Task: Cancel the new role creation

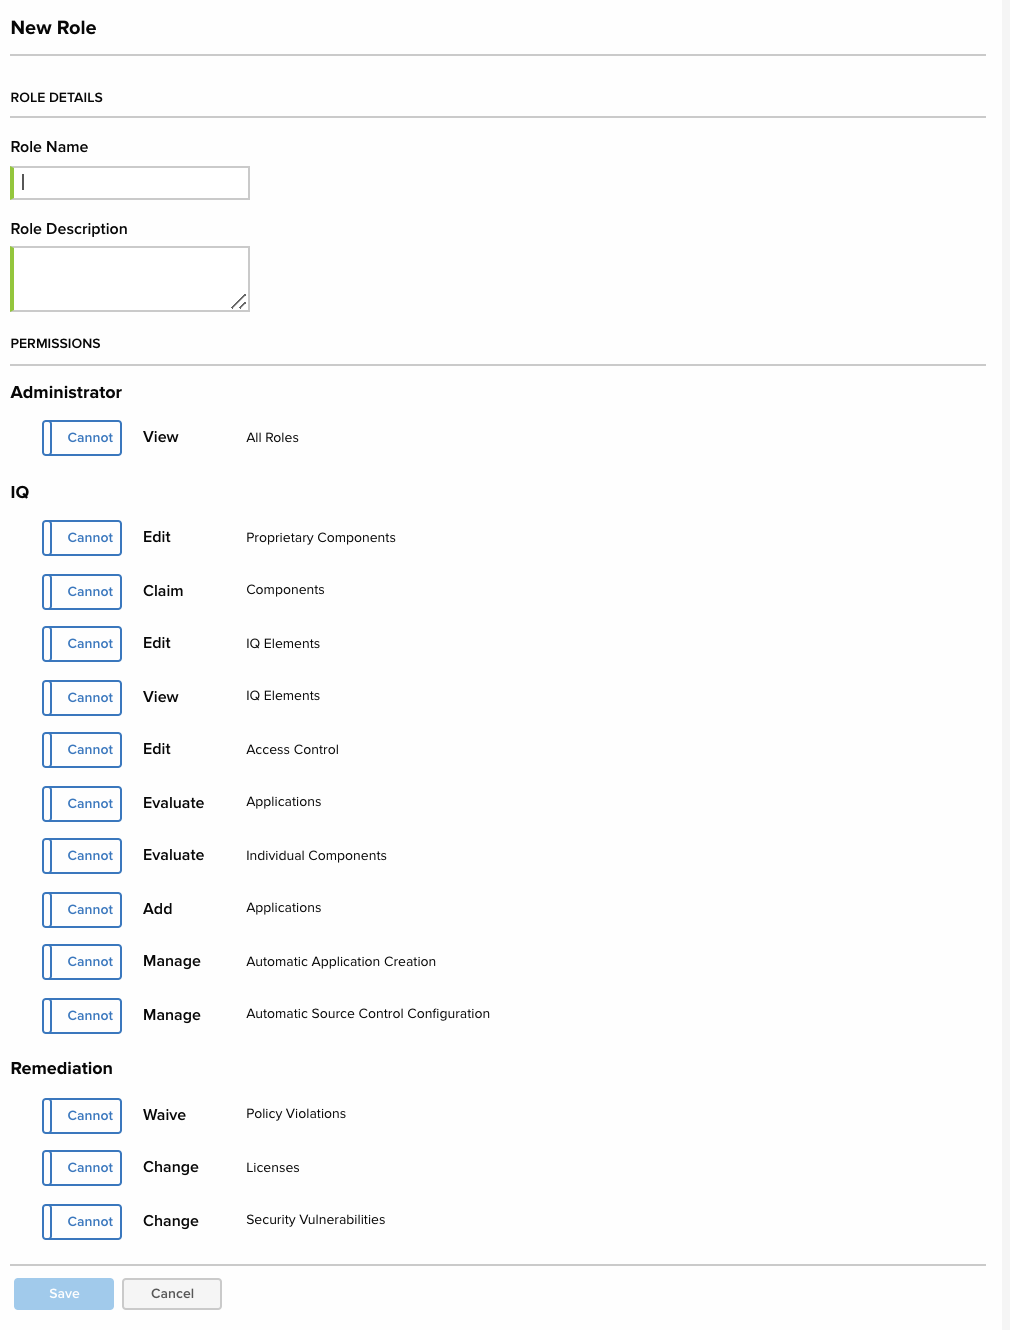Action: pyautogui.click(x=172, y=1294)
